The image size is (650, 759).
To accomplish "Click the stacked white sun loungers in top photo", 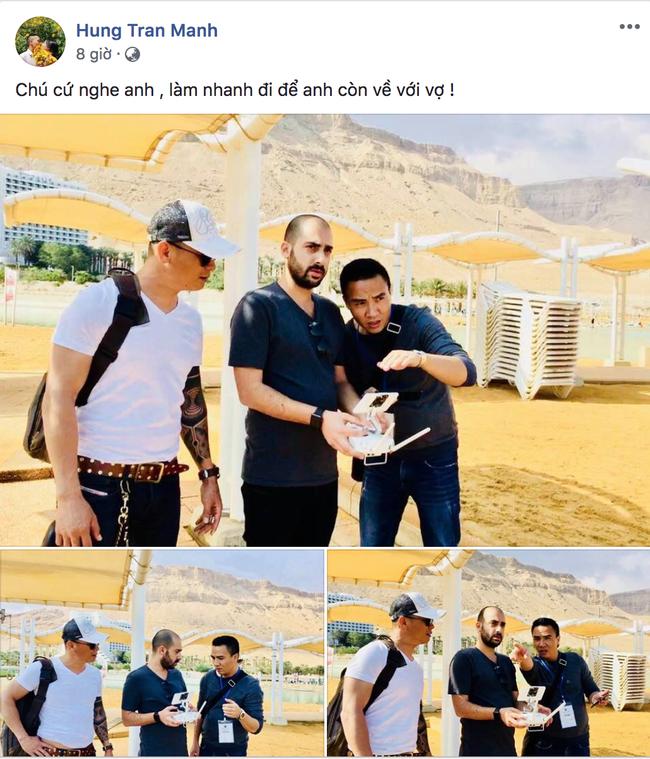I will coord(530,339).
